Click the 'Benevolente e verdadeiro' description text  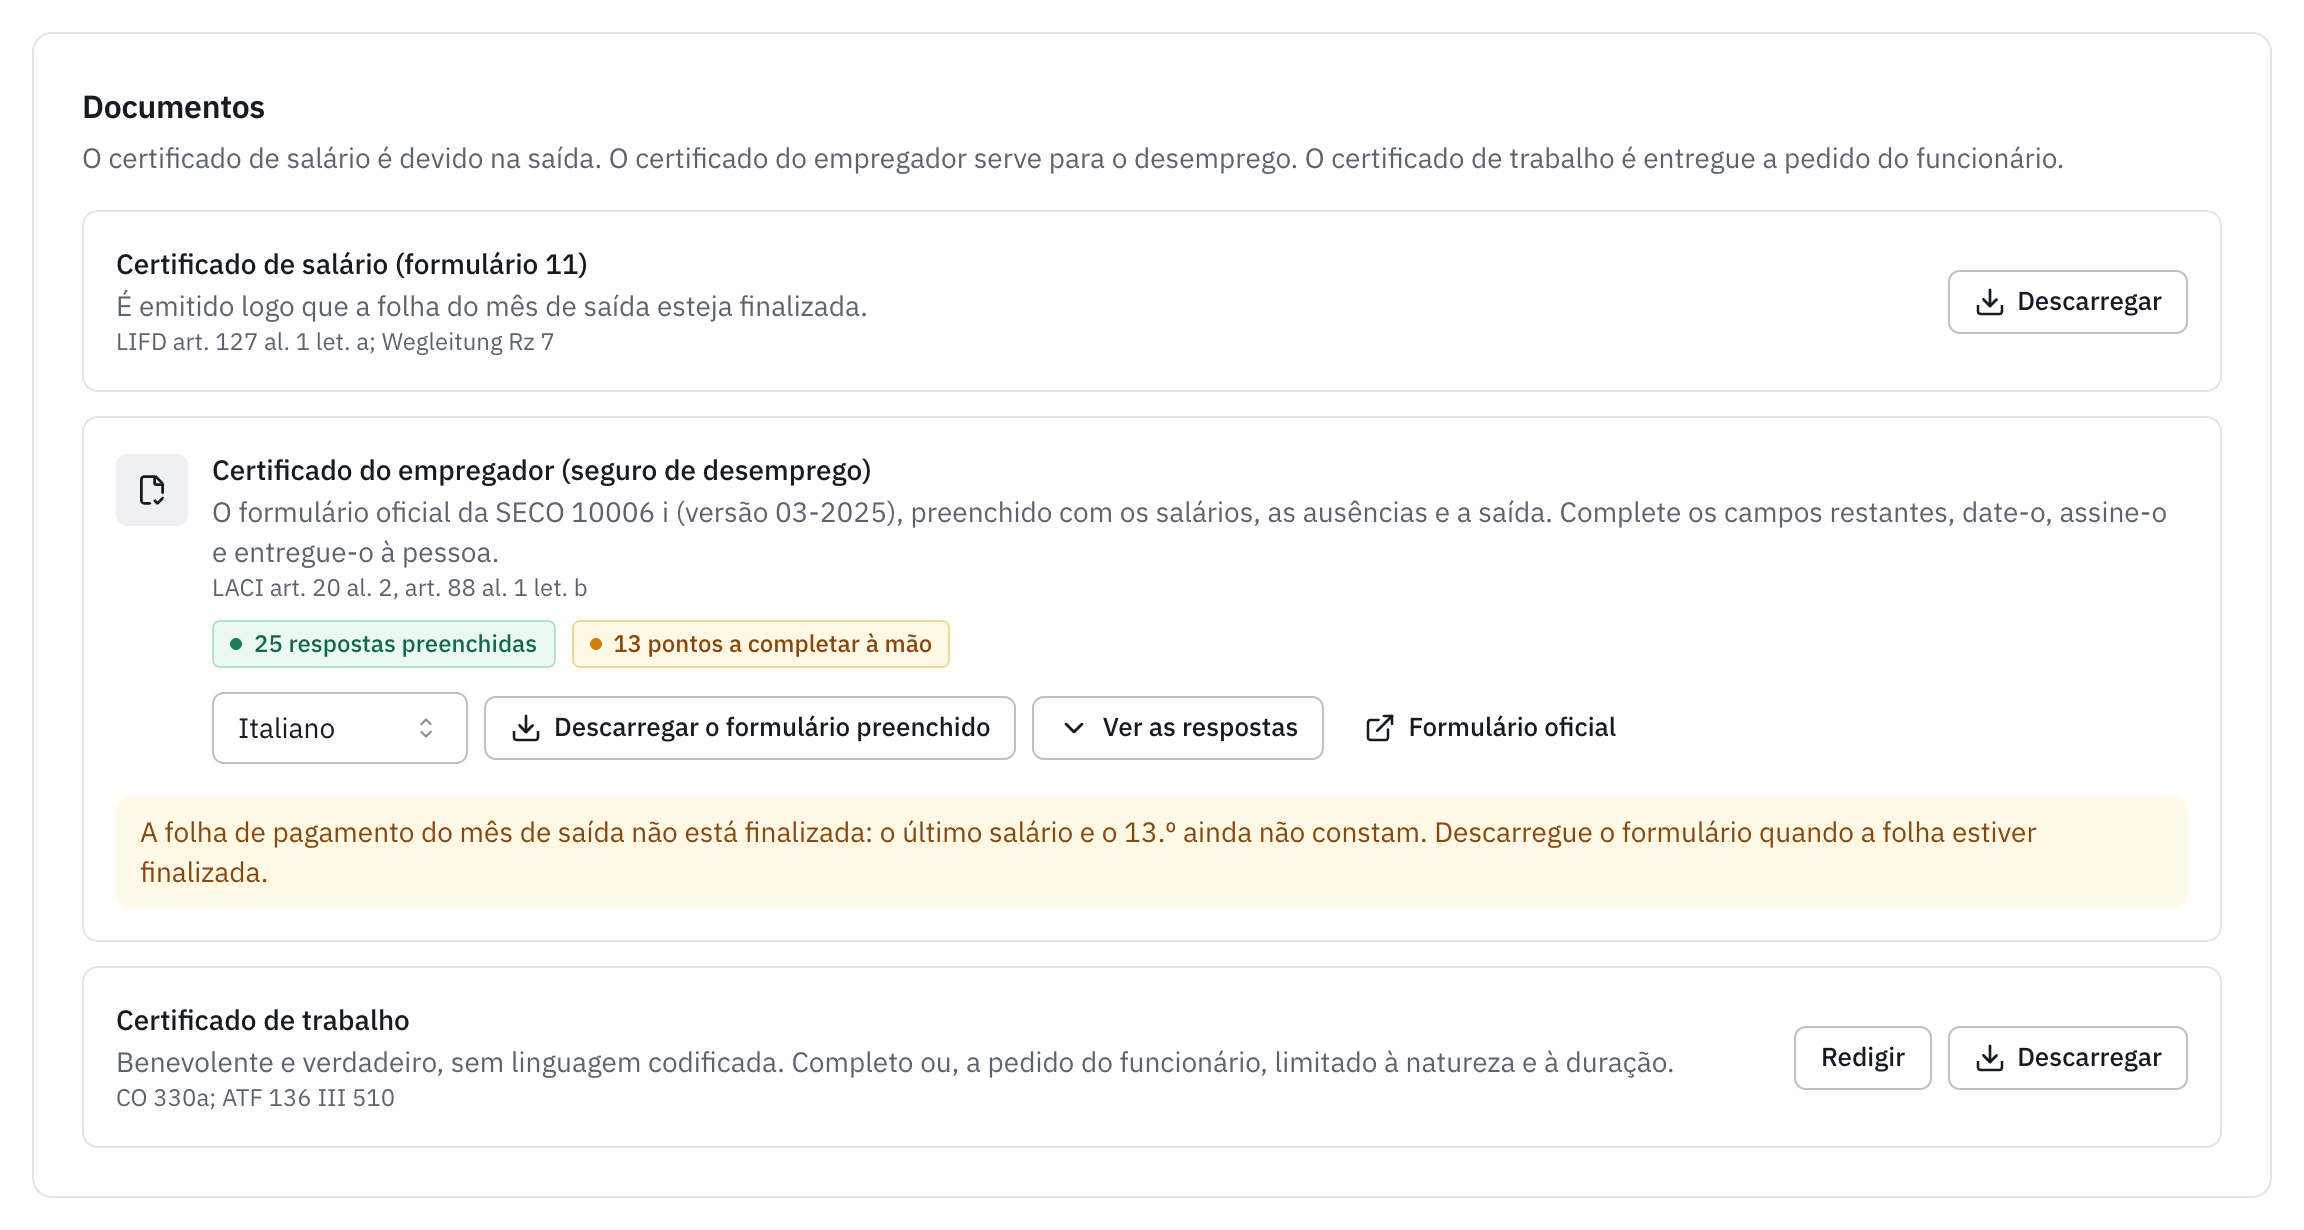point(895,1062)
